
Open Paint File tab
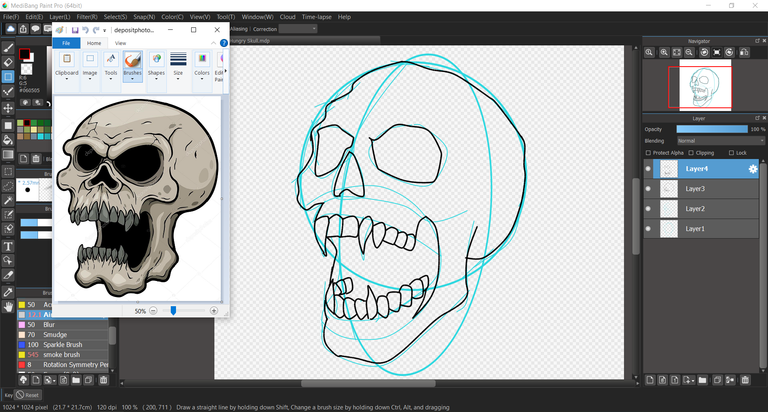click(66, 43)
